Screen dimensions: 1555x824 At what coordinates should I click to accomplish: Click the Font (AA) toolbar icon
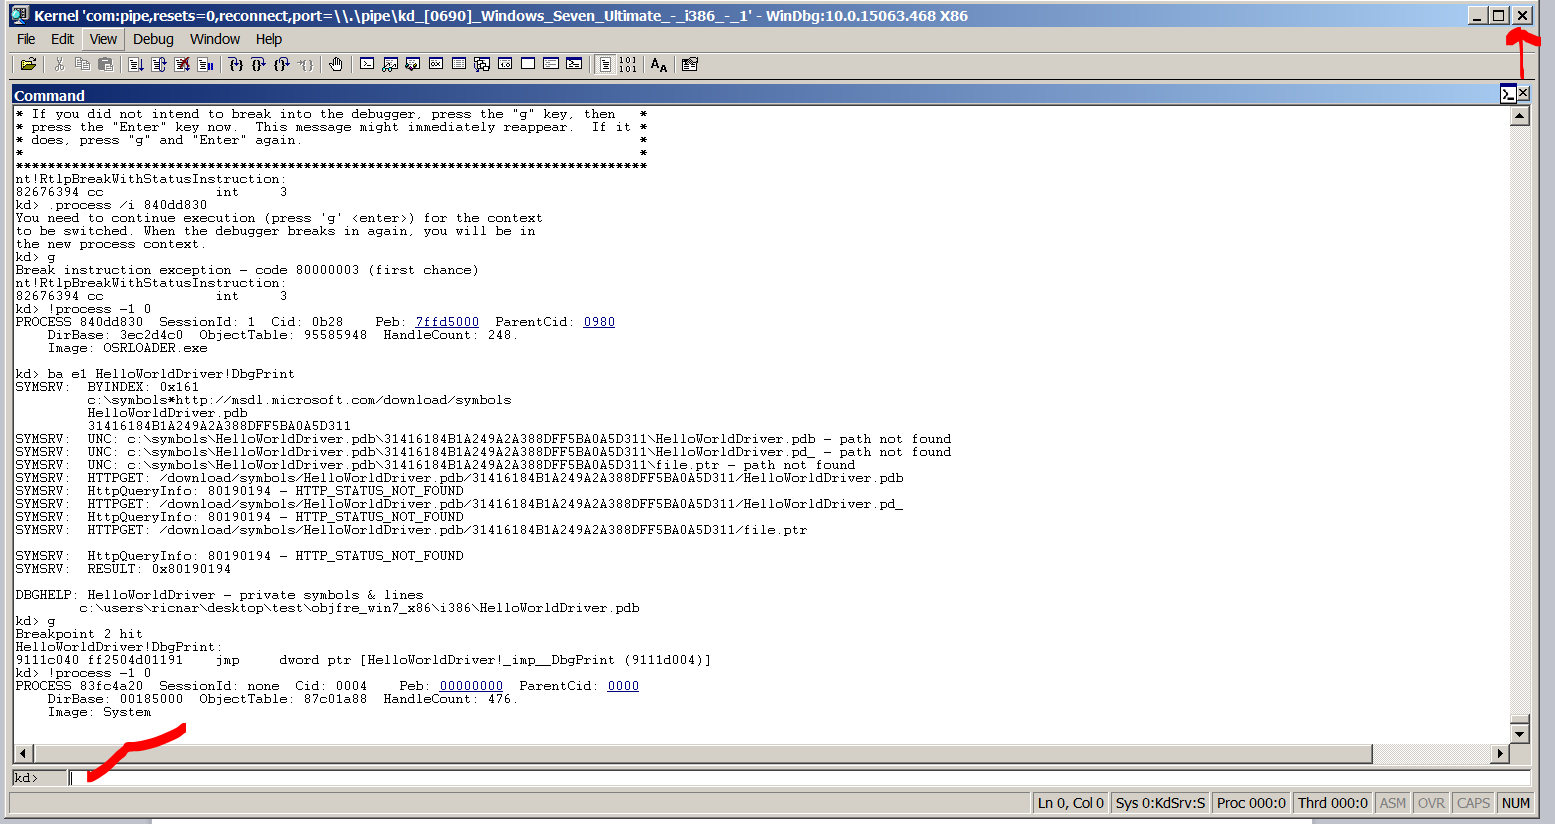(658, 64)
